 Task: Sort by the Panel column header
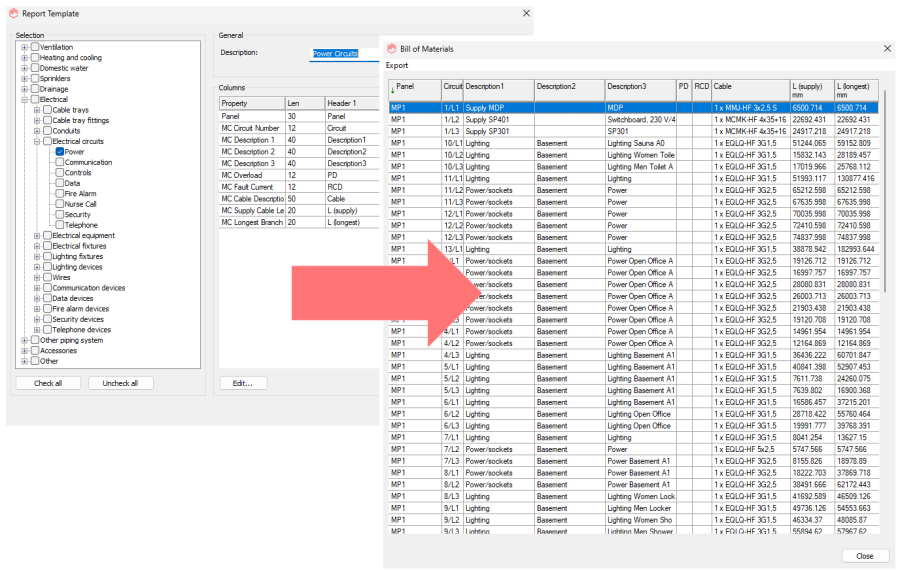pos(415,90)
